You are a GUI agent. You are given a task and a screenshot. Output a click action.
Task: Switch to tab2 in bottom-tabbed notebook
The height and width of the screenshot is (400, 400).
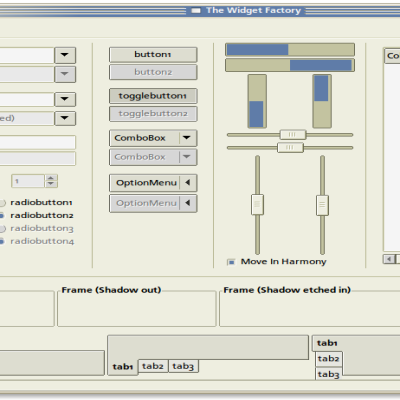(153, 366)
